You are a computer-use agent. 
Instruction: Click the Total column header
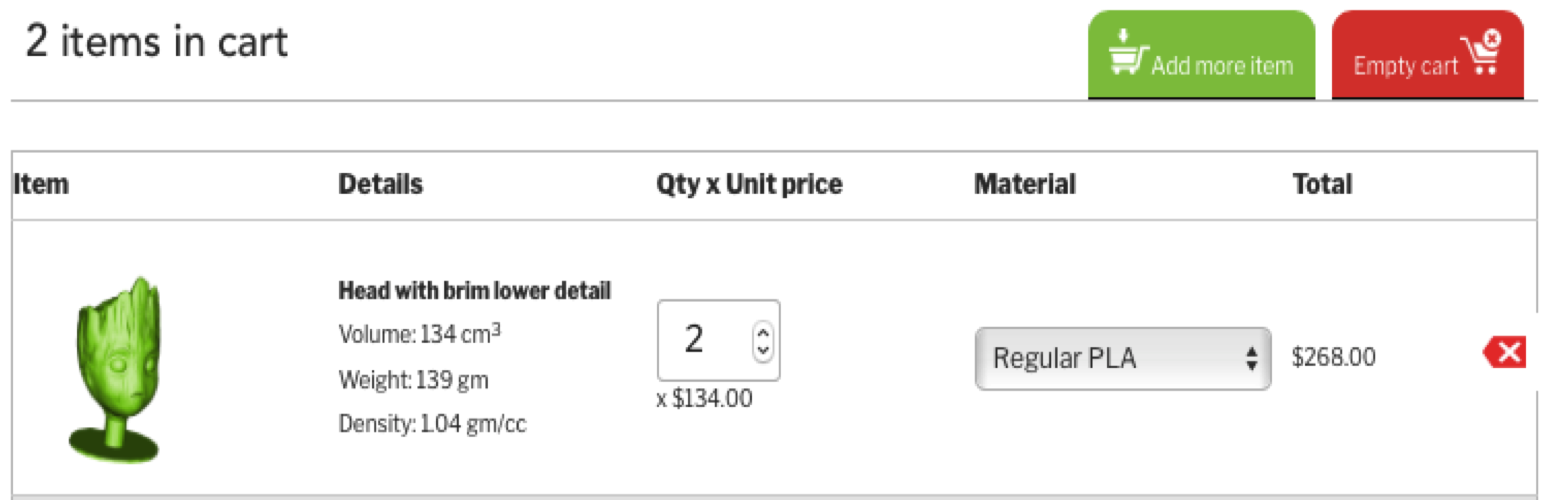tap(1322, 184)
